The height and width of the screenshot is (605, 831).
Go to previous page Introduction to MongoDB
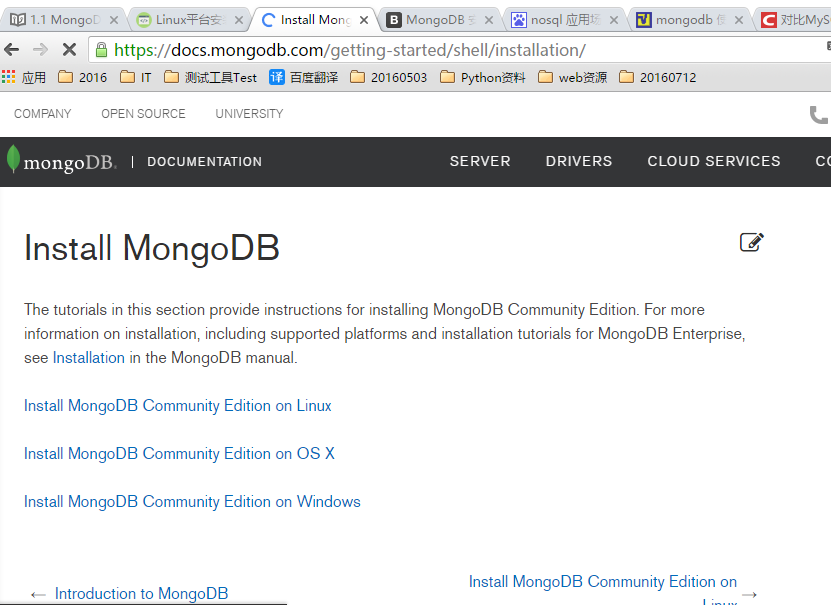140,594
